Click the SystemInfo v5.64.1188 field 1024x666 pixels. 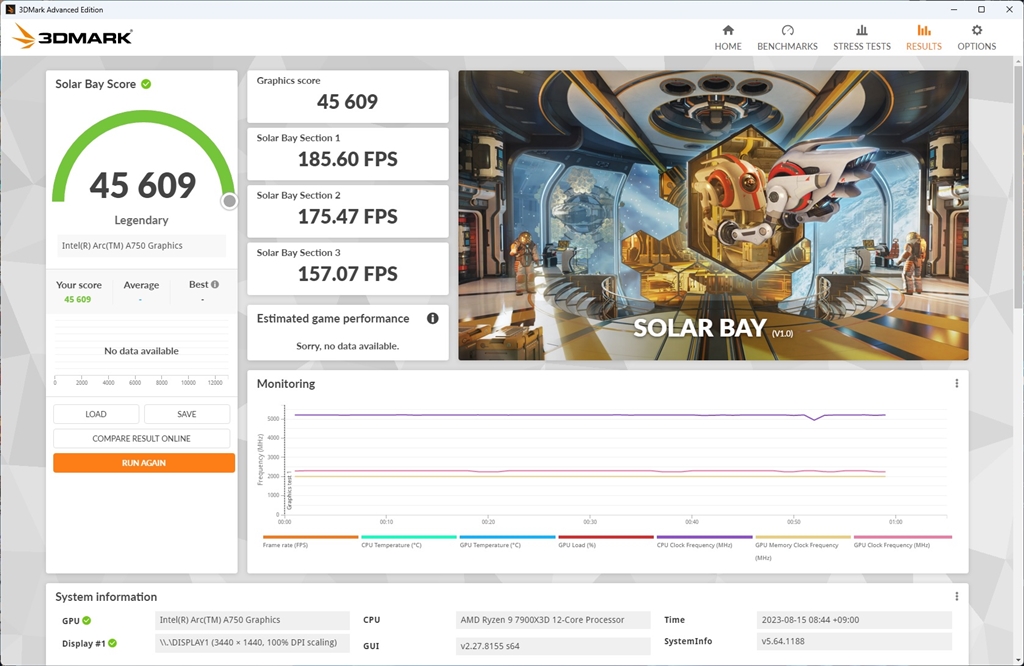(x=854, y=641)
